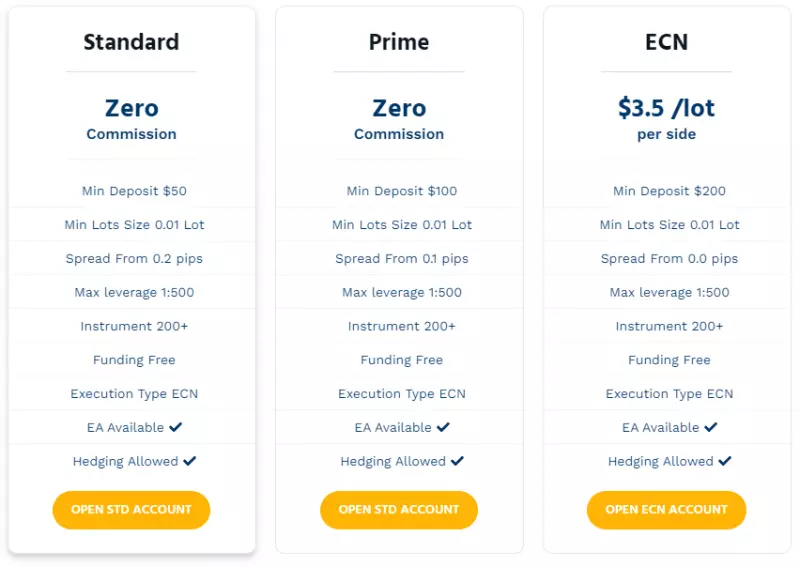Click the Spread From 0.0 pips row
This screenshot has width=800, height=567.
click(669, 258)
